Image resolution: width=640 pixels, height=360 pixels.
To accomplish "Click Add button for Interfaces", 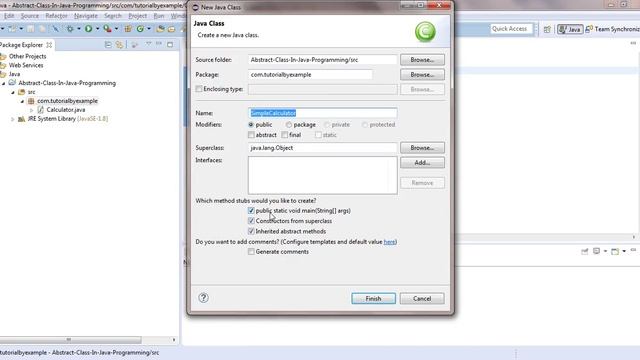I will pyautogui.click(x=422, y=162).
